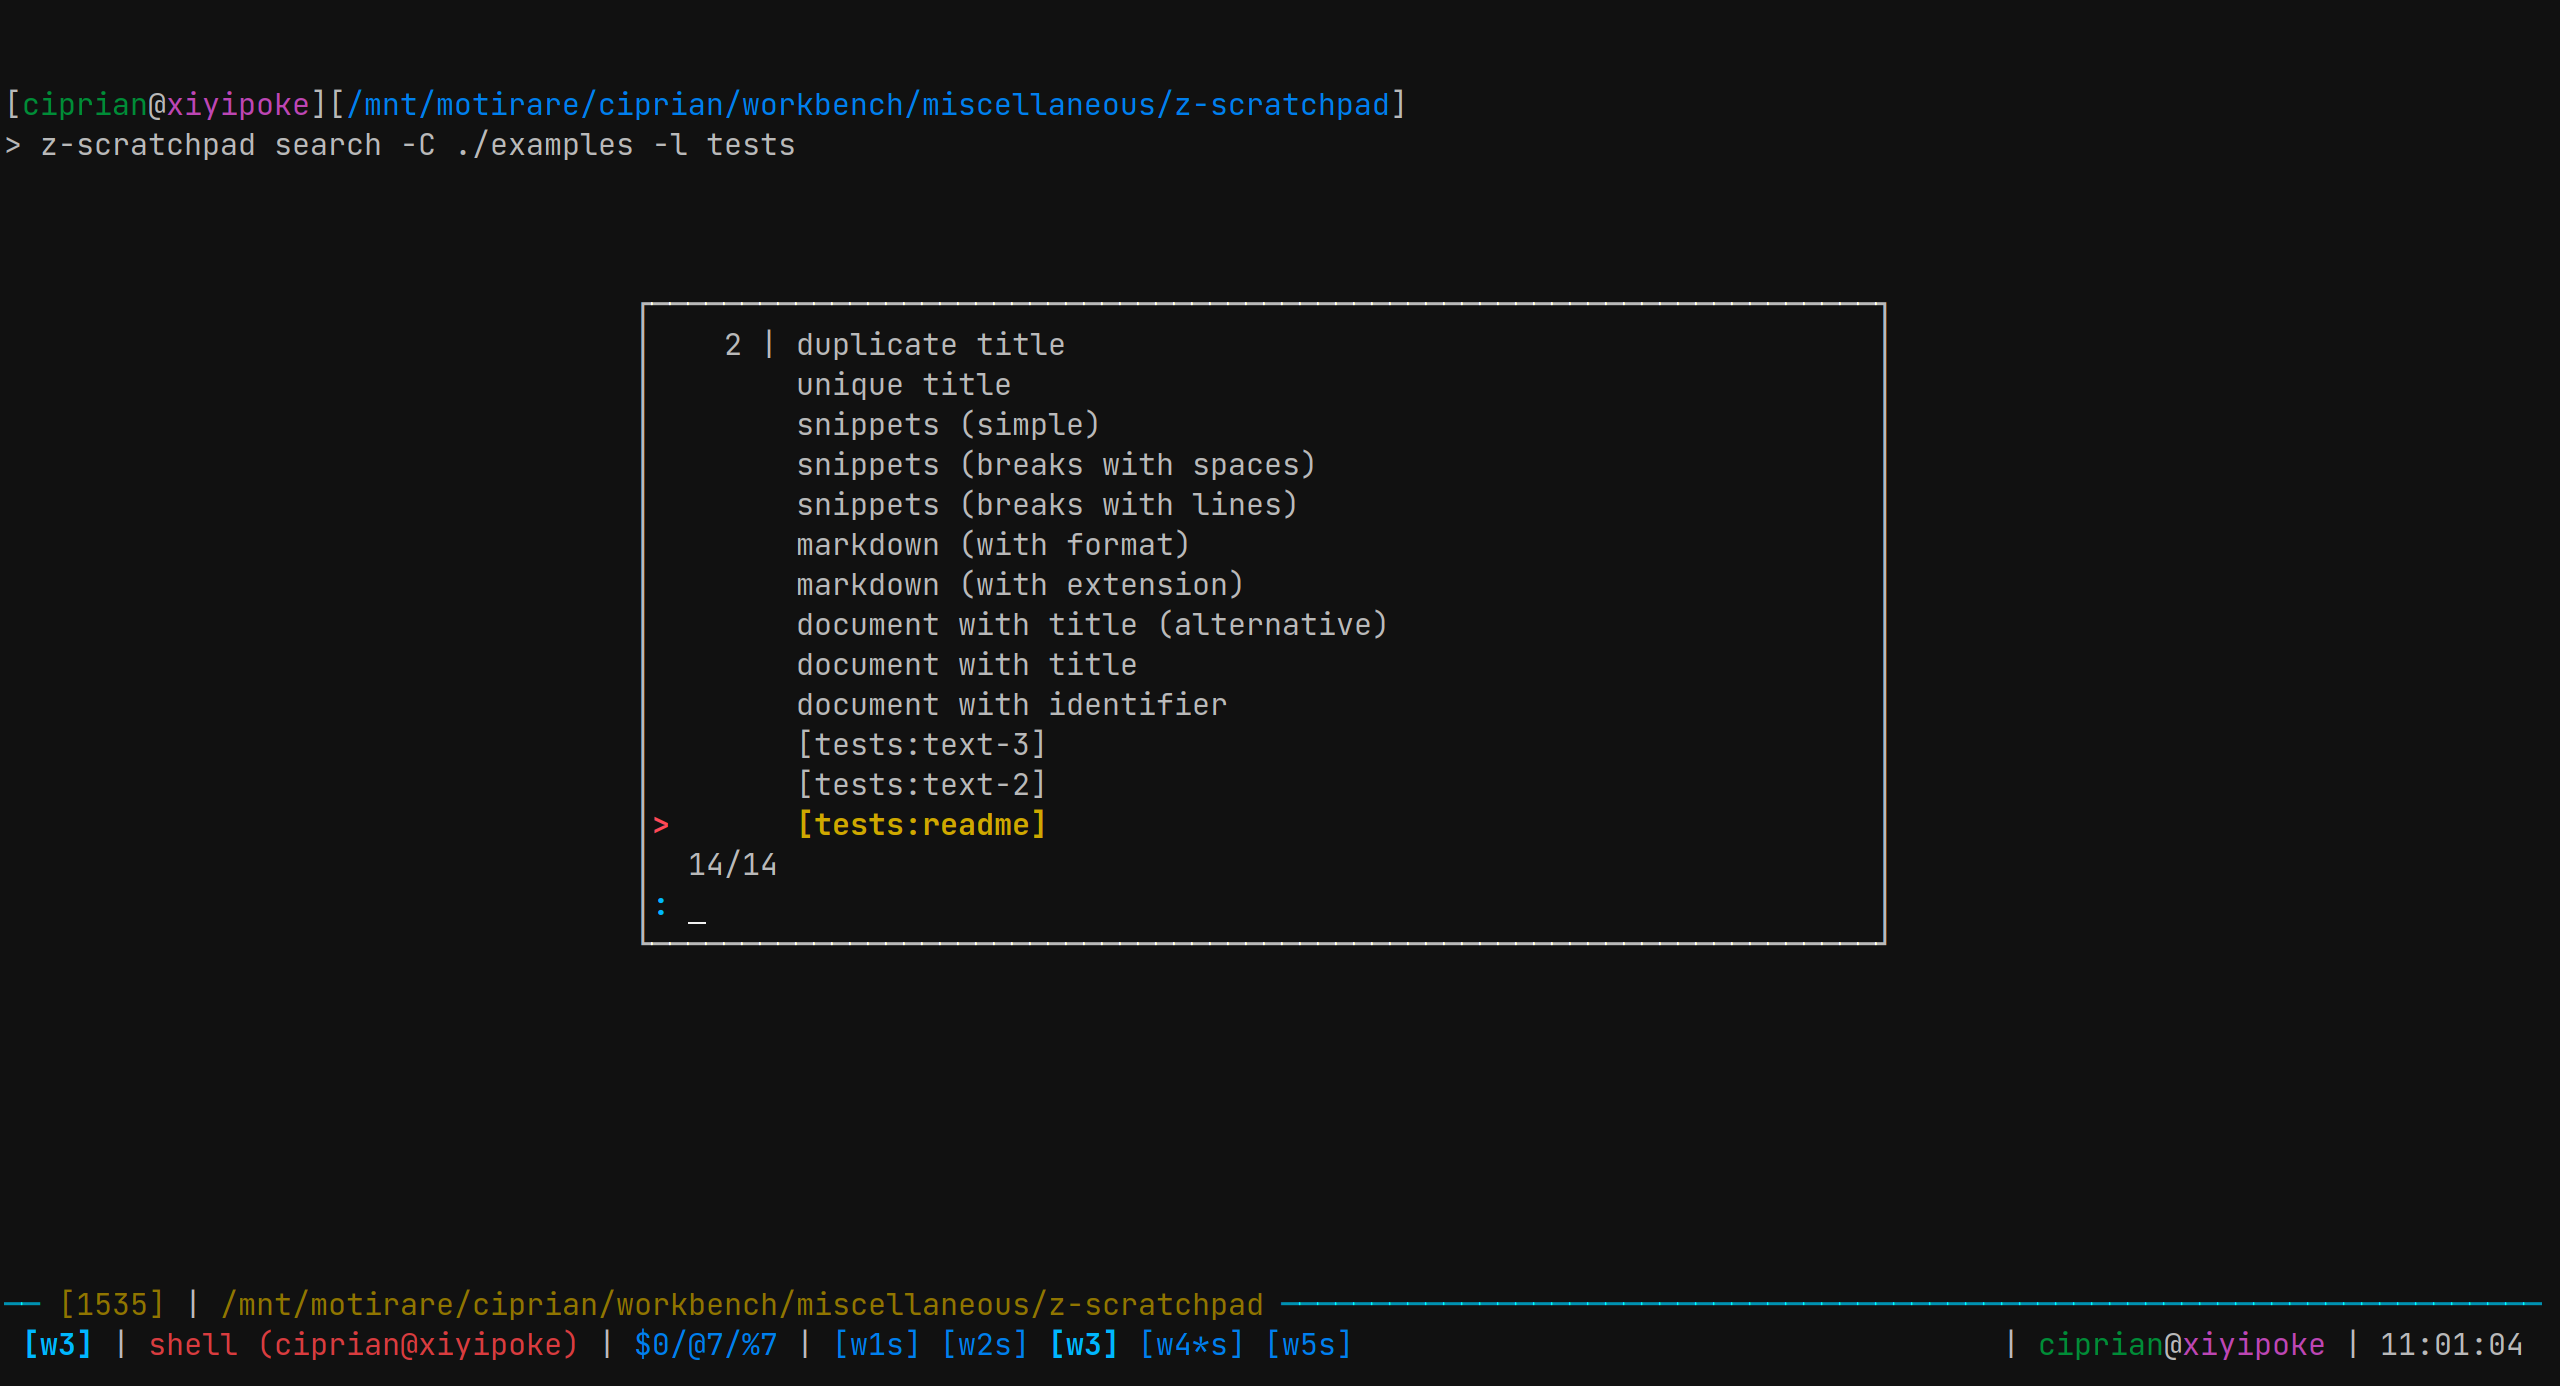Click the shell prompt directory path

click(868, 105)
